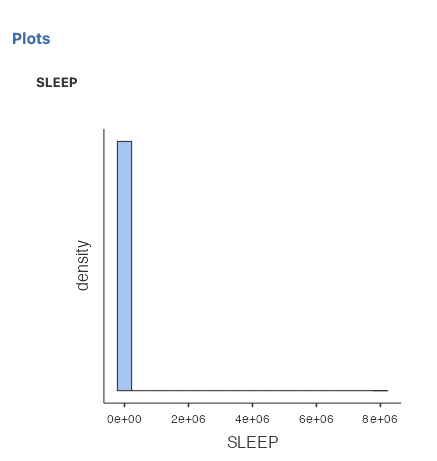Click the horizontal x-axis line
Image resolution: width=437 pixels, height=461 pixels.
(x=252, y=403)
